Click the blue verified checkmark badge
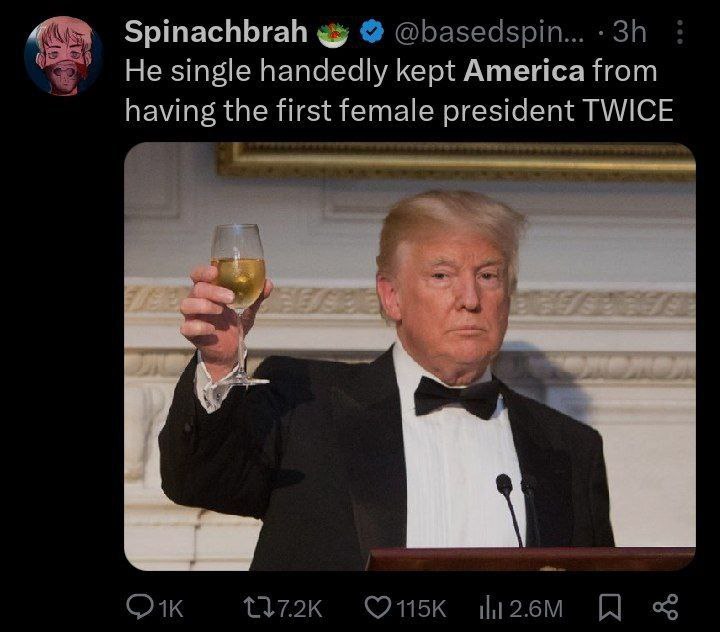 click(x=371, y=32)
